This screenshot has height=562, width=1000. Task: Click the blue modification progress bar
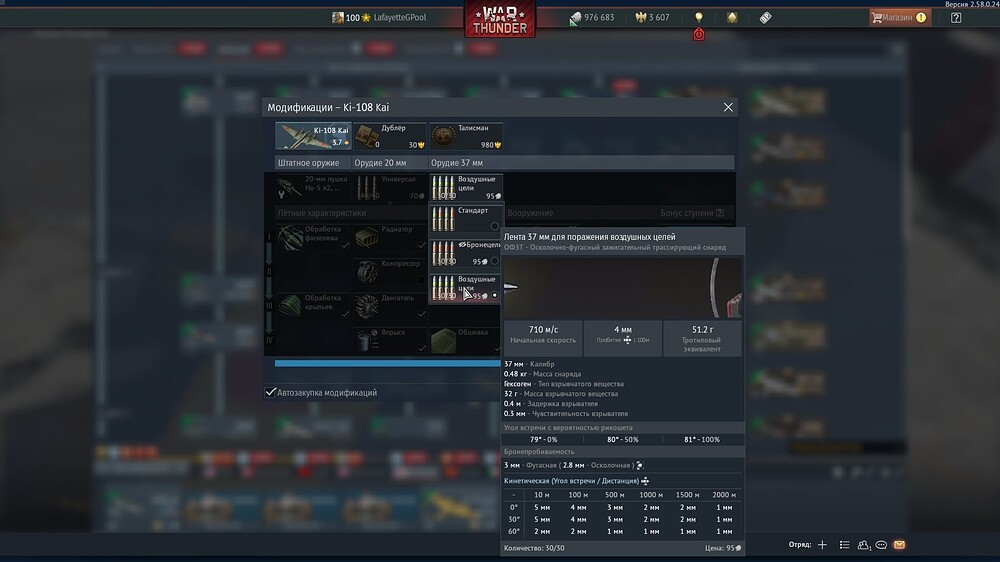point(387,364)
